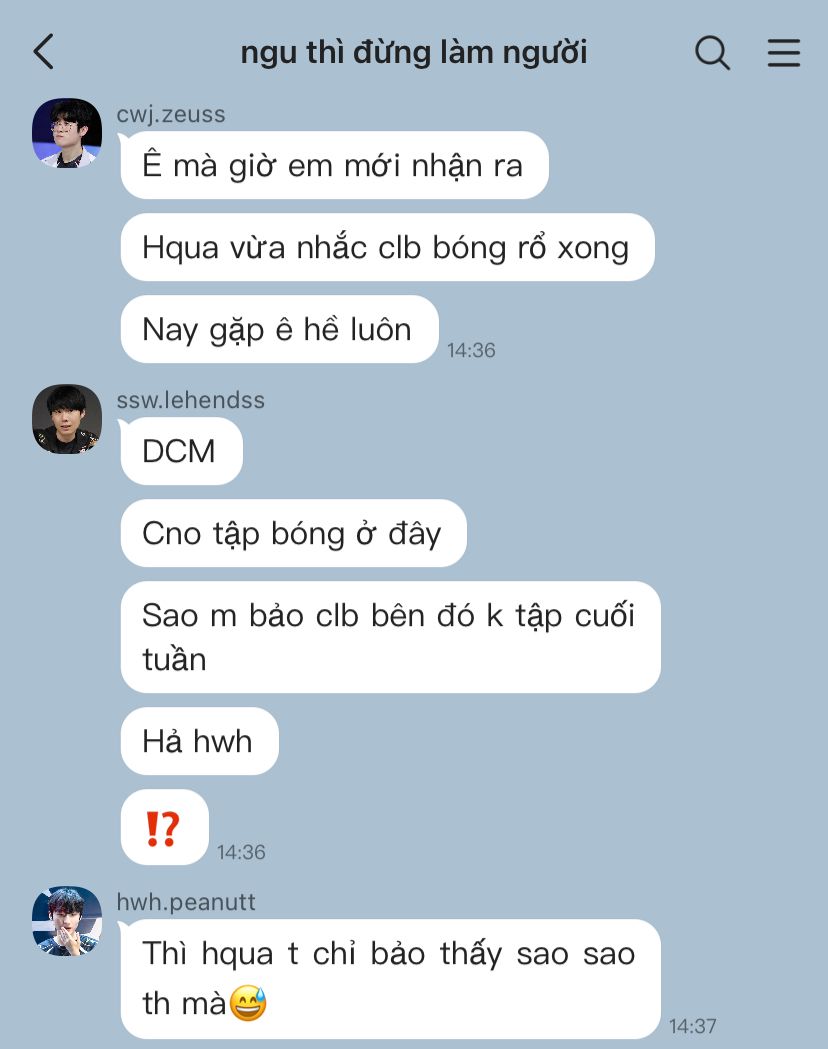Tap the username hwh.peanutt

(186, 902)
